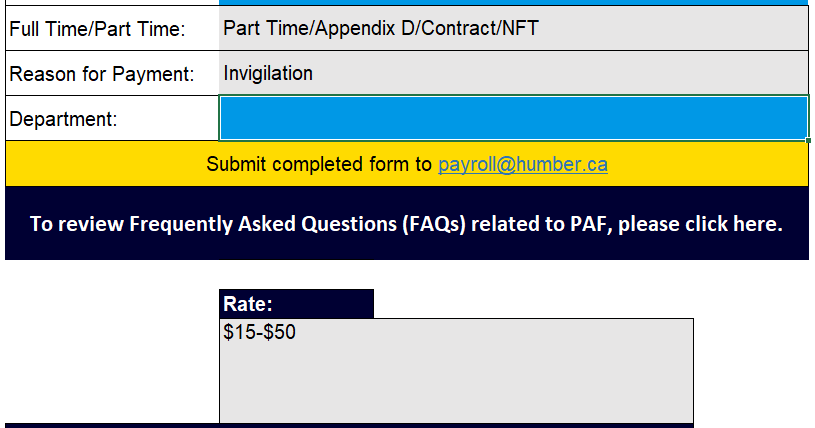Select empty white cell right of Rate header
This screenshot has width=815, height=428.
click(533, 304)
